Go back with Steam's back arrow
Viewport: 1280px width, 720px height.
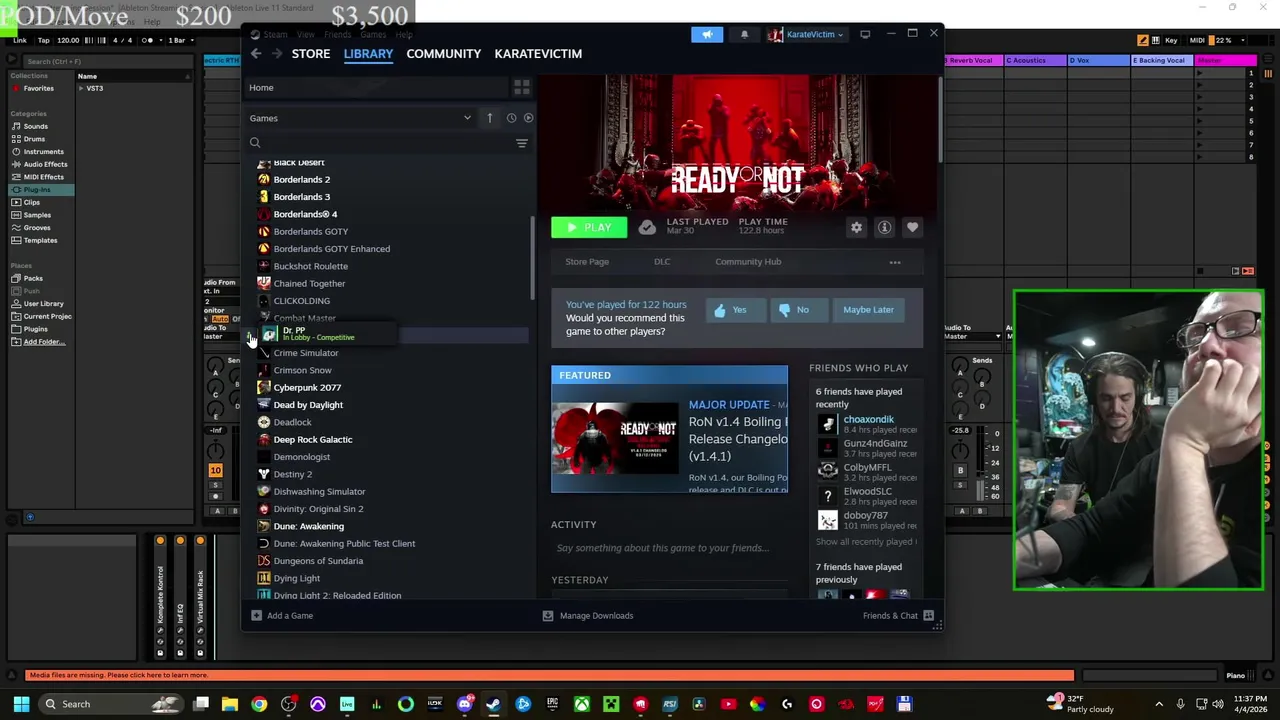point(256,53)
